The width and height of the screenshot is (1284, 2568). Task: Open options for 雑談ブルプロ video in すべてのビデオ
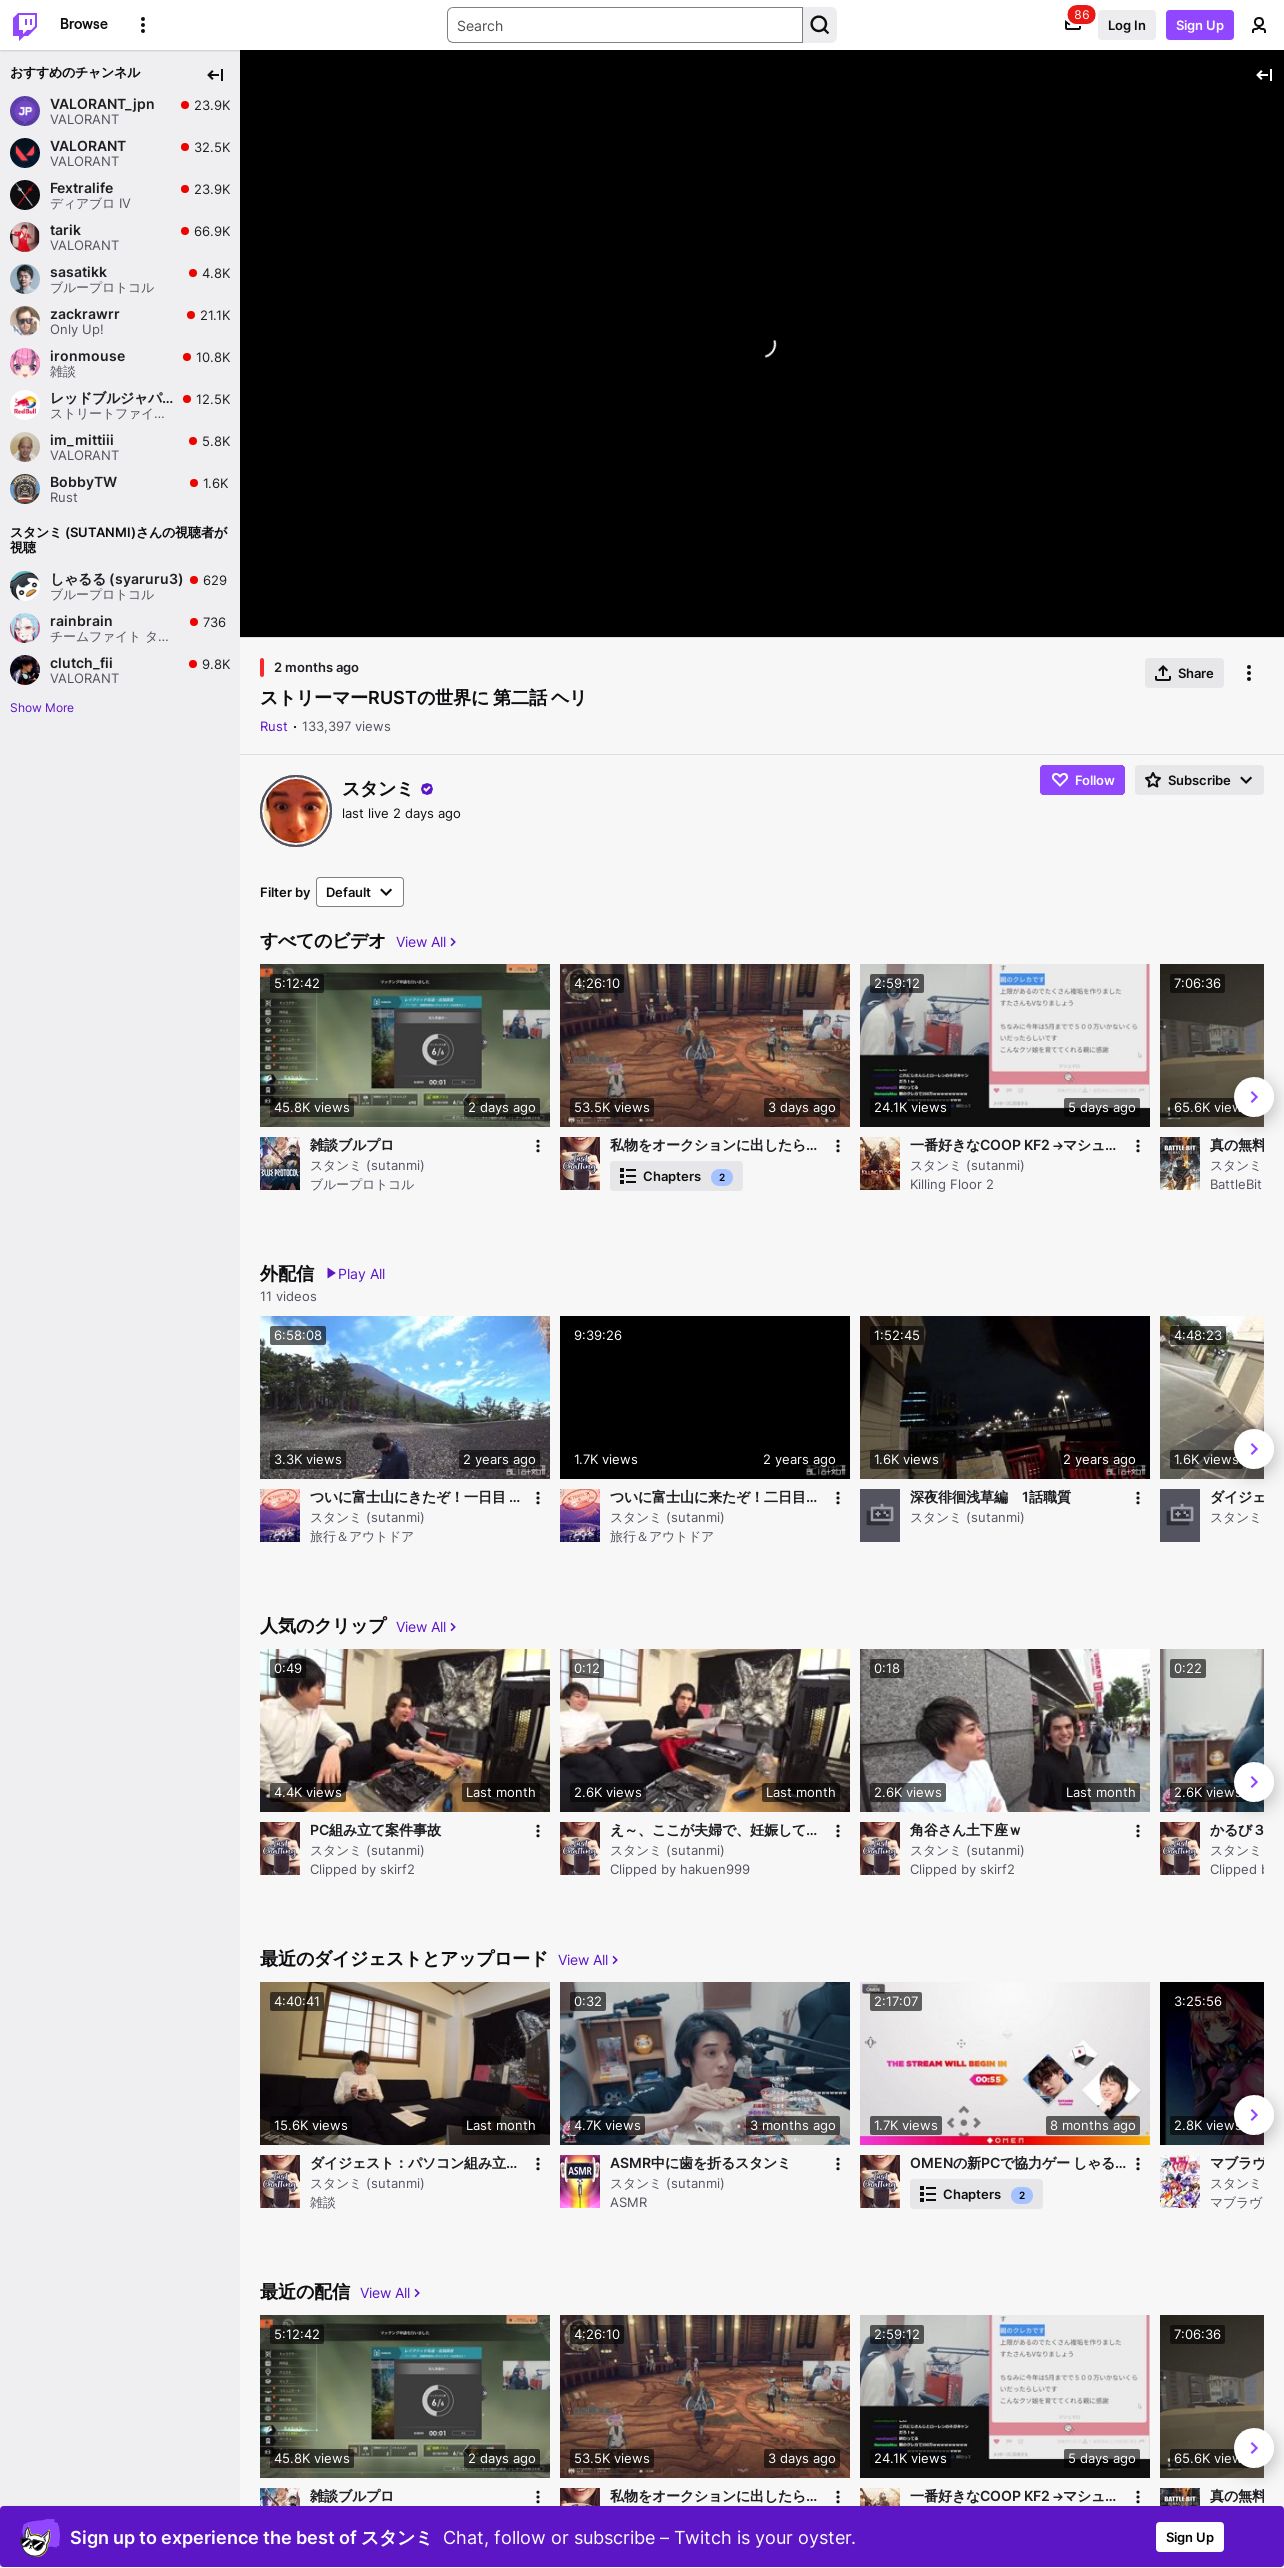point(538,1146)
